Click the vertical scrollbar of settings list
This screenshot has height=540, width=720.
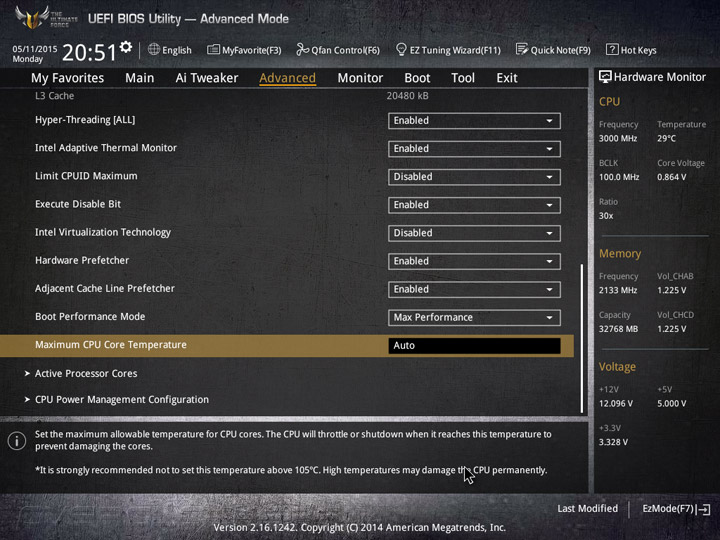coord(582,338)
